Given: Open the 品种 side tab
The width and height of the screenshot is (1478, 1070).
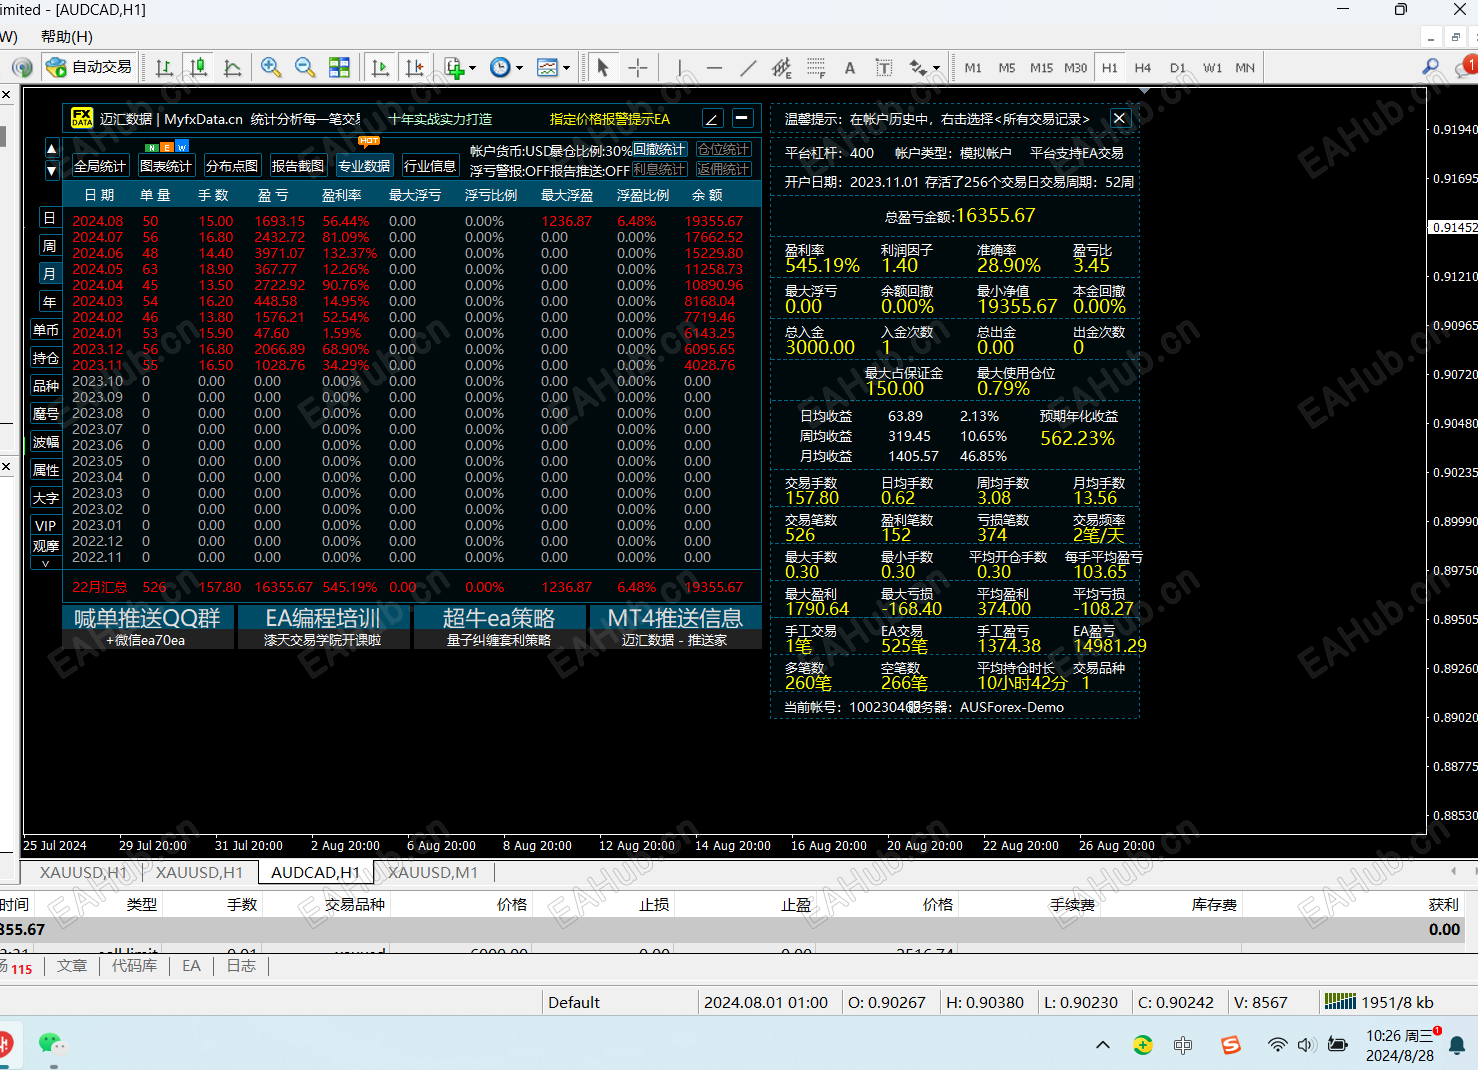Looking at the screenshot, I should click(46, 386).
